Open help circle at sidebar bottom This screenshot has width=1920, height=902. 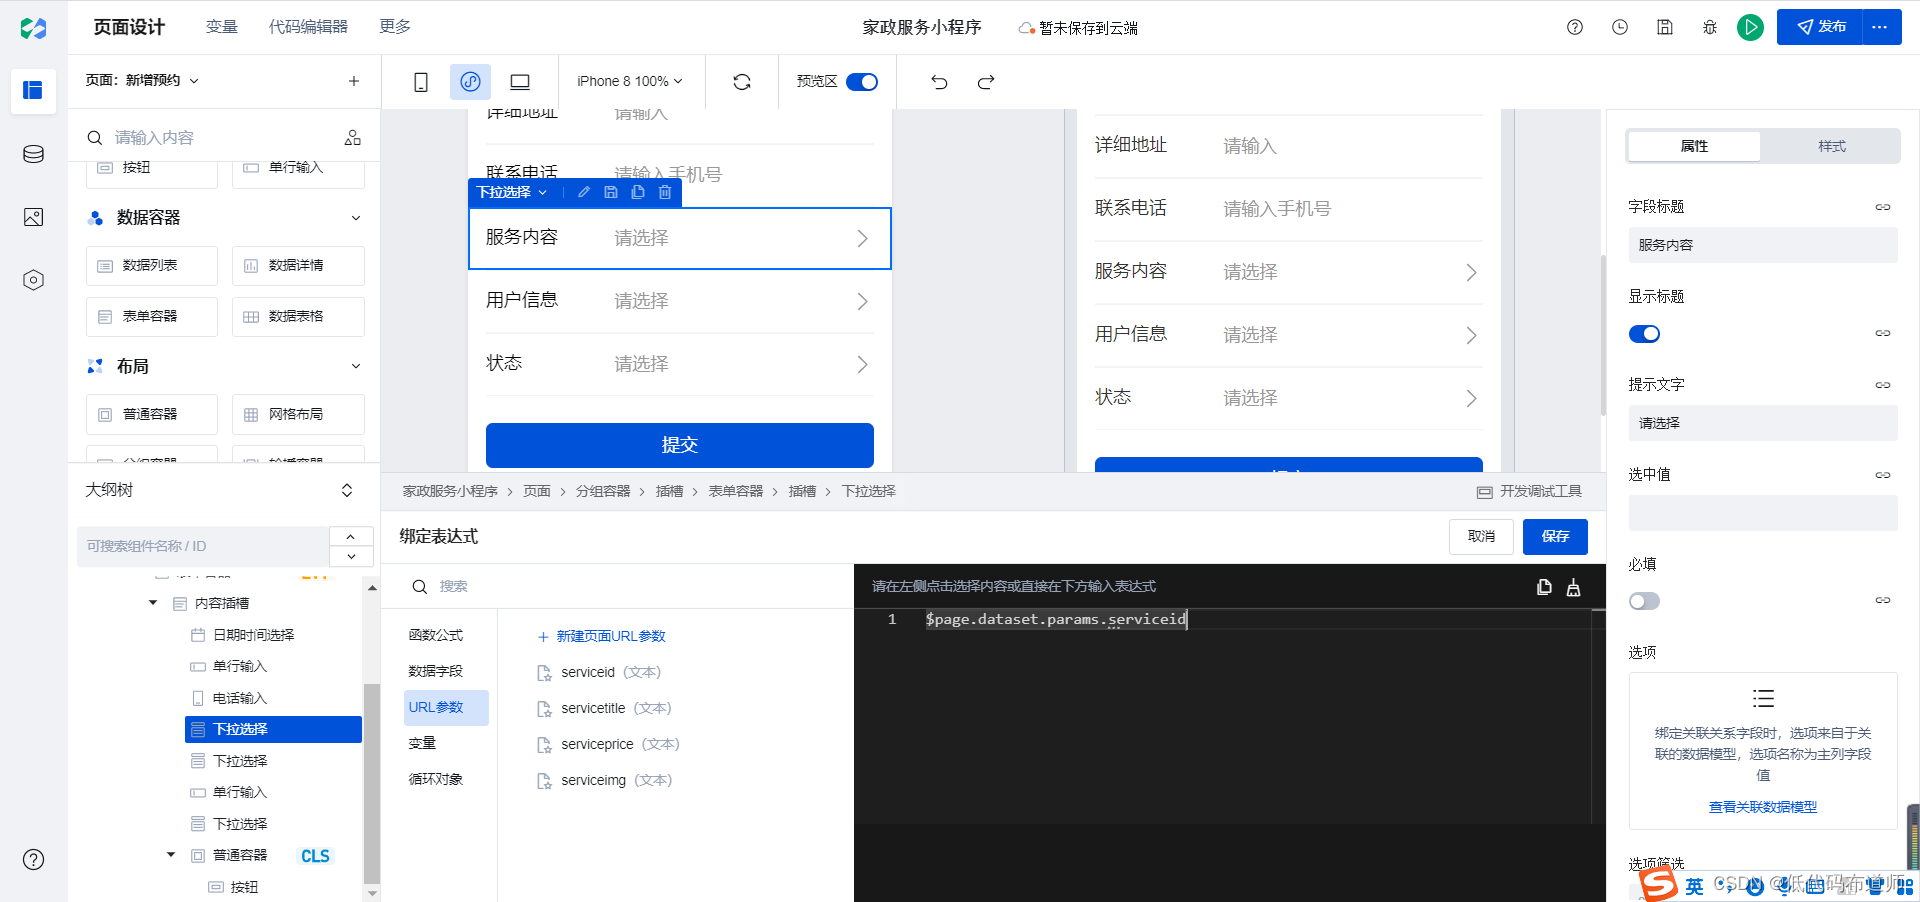tap(33, 859)
